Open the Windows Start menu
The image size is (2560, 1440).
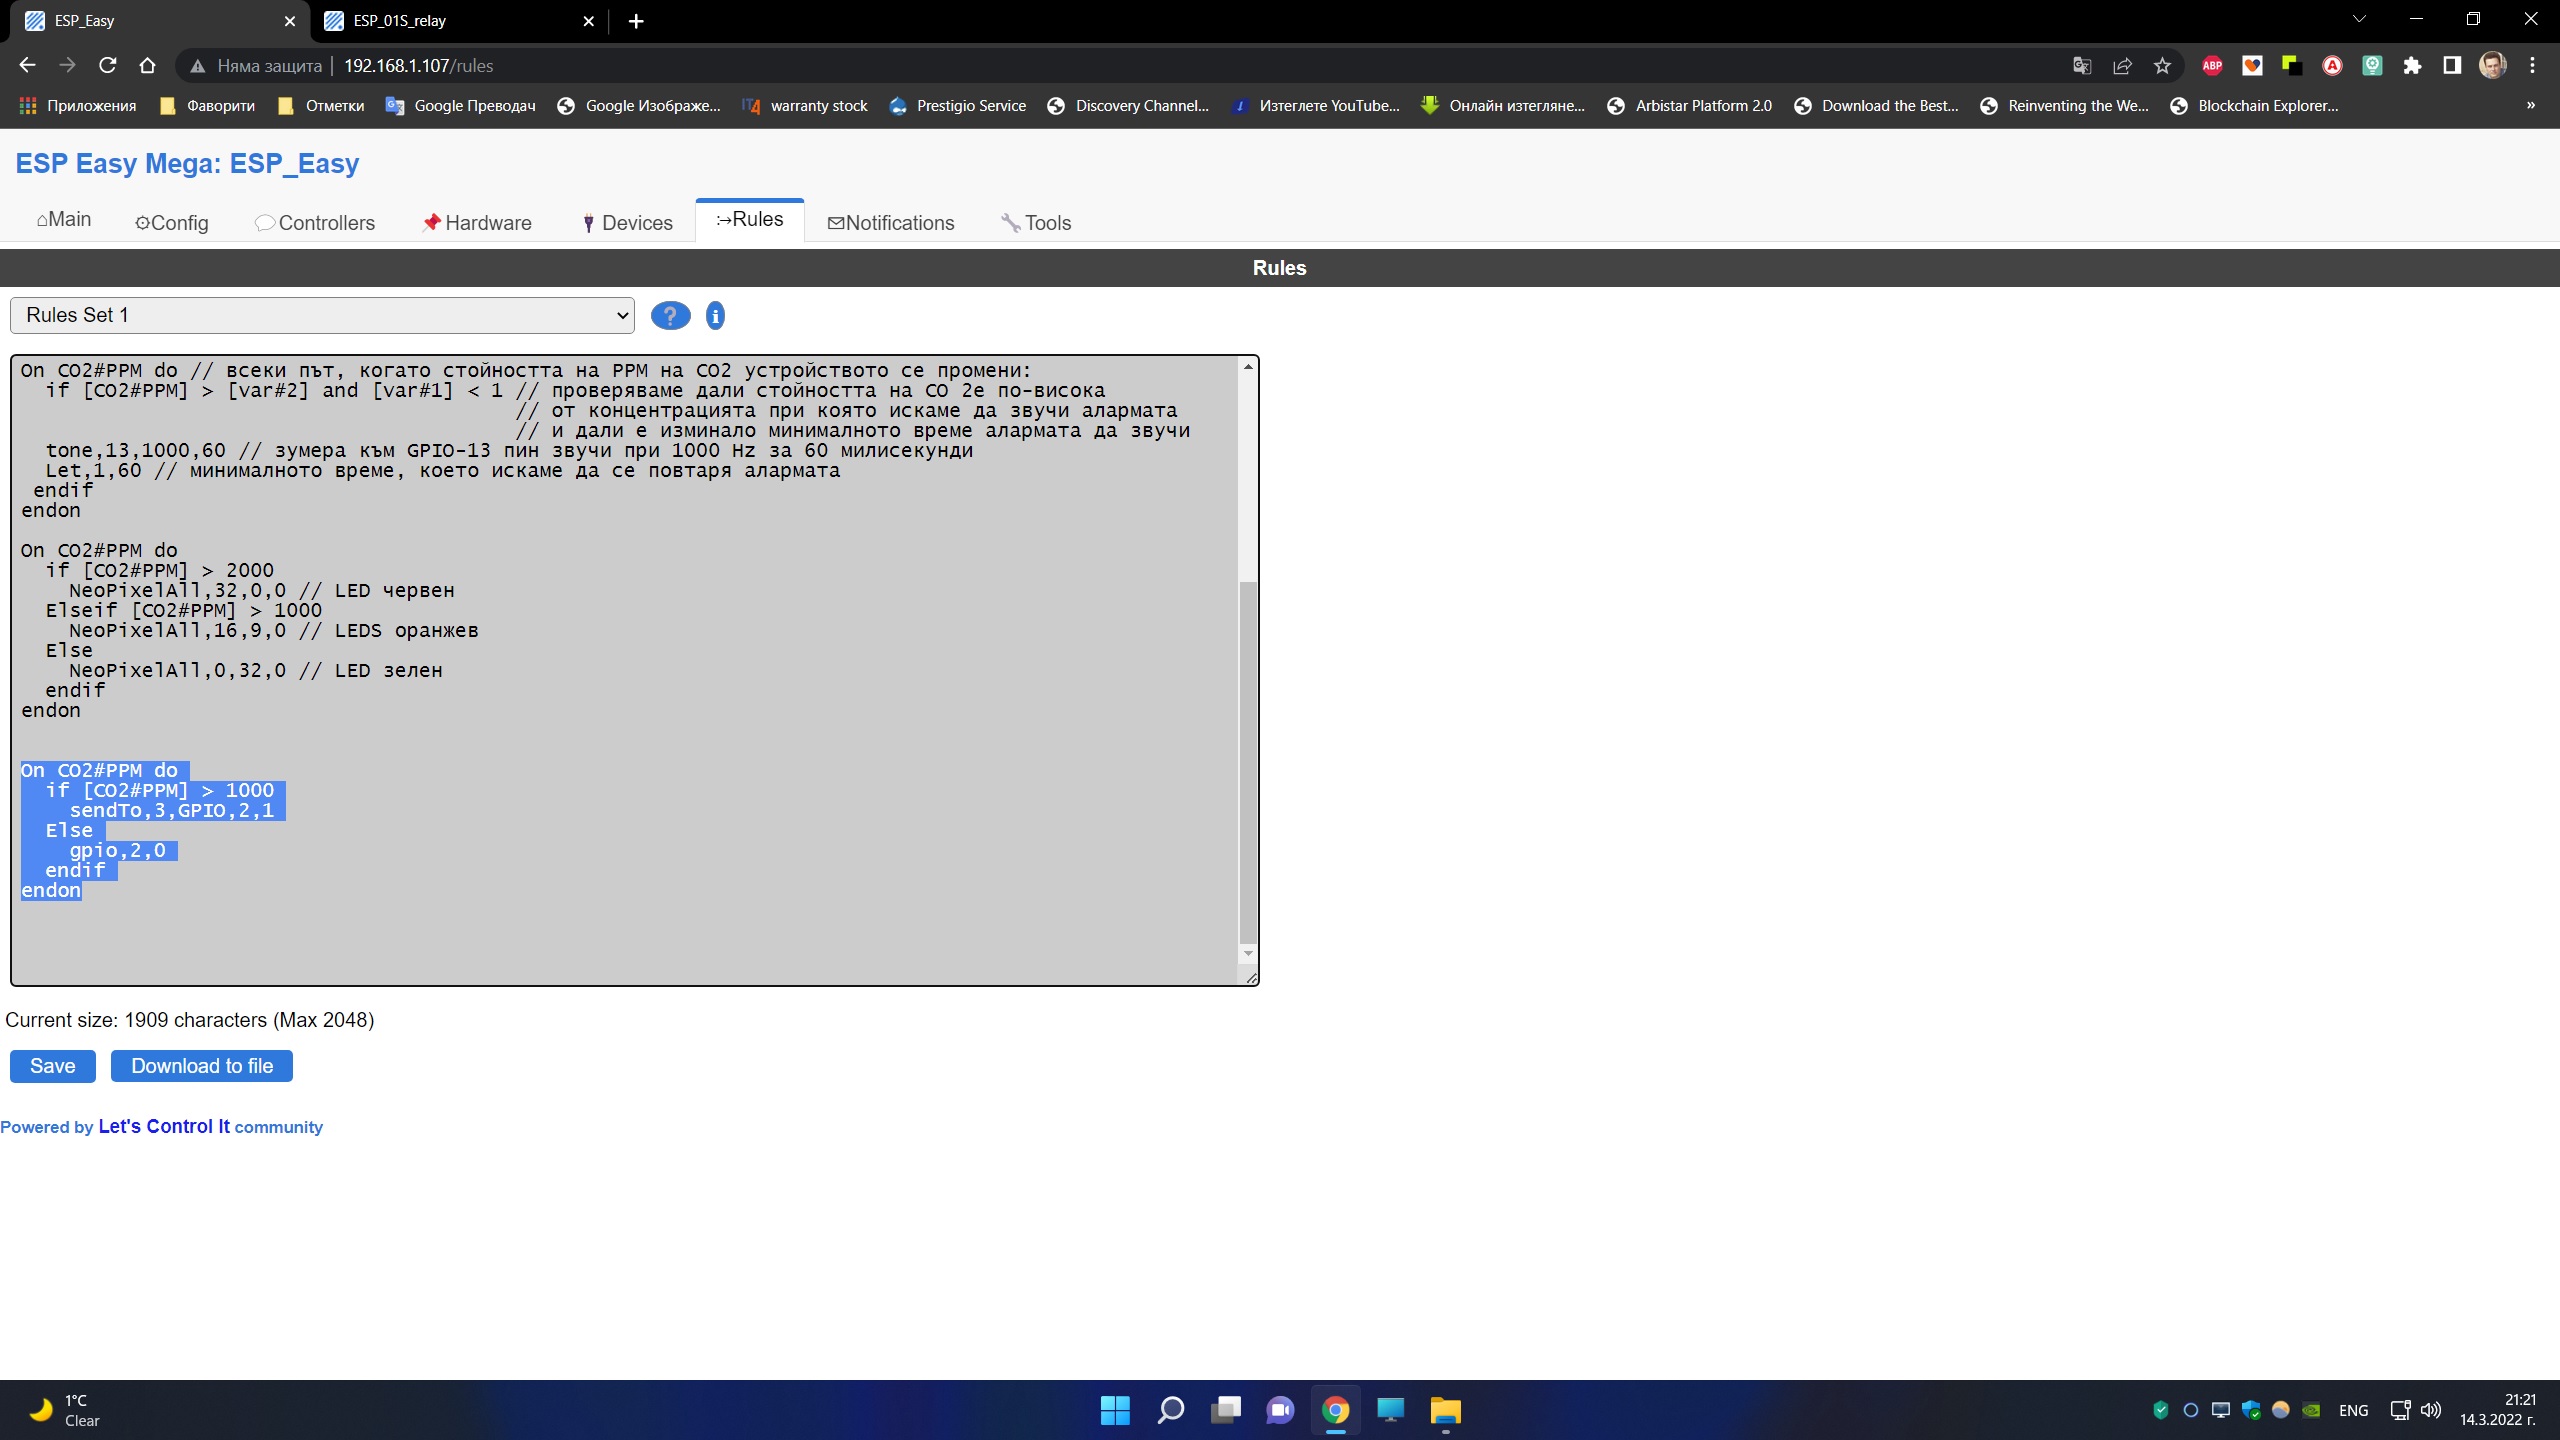(x=1115, y=1410)
